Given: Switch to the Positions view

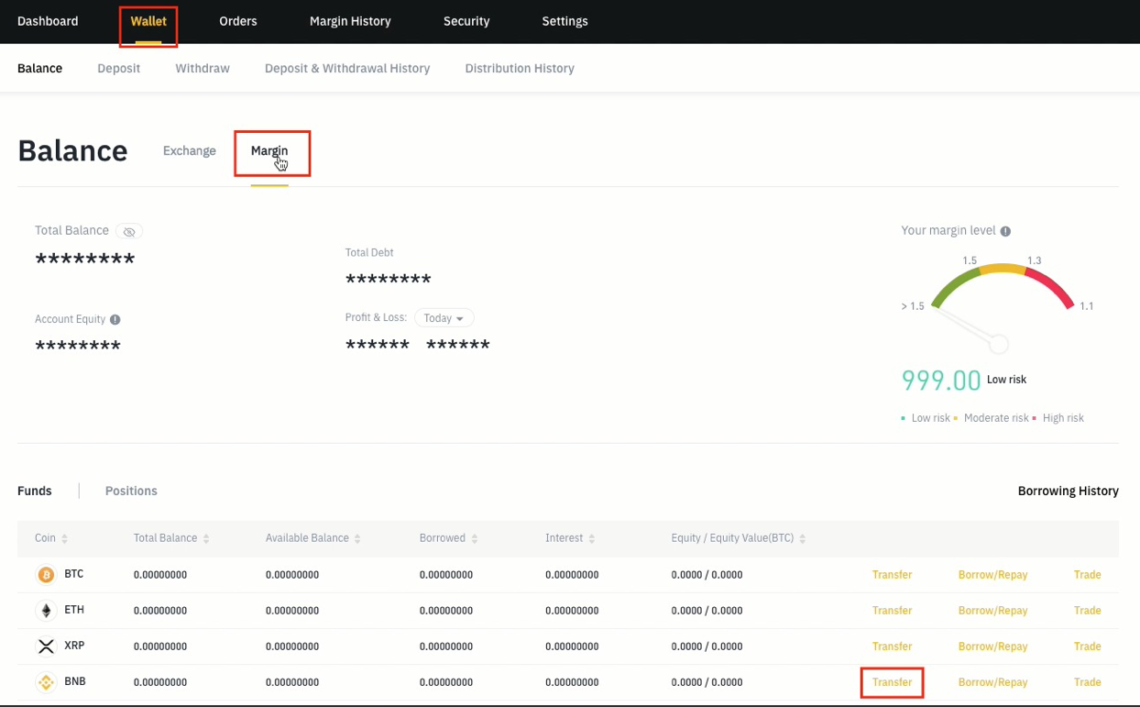Looking at the screenshot, I should (130, 491).
